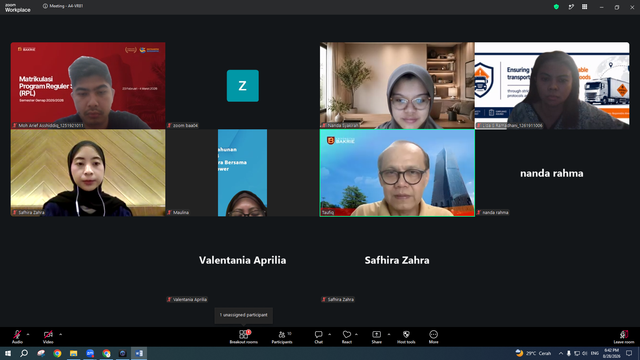The image size is (640, 360).
Task: Select Nanda Syakirah video tile
Action: click(397, 85)
